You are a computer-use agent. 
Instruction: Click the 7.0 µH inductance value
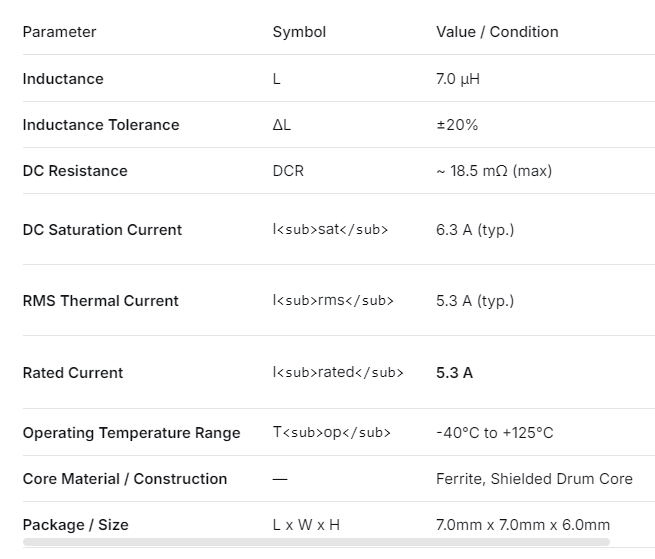[x=458, y=79]
